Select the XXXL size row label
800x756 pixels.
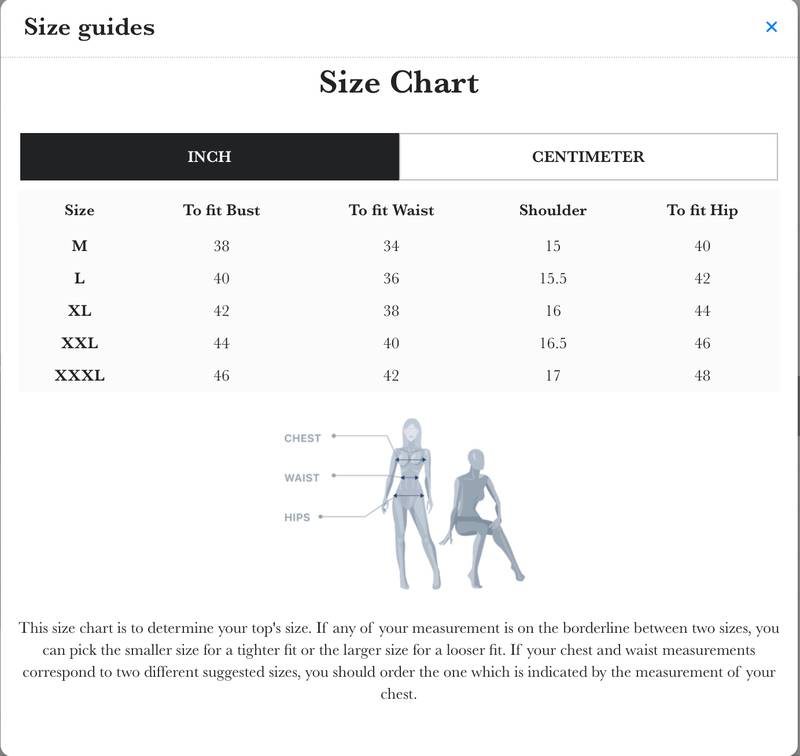point(79,376)
